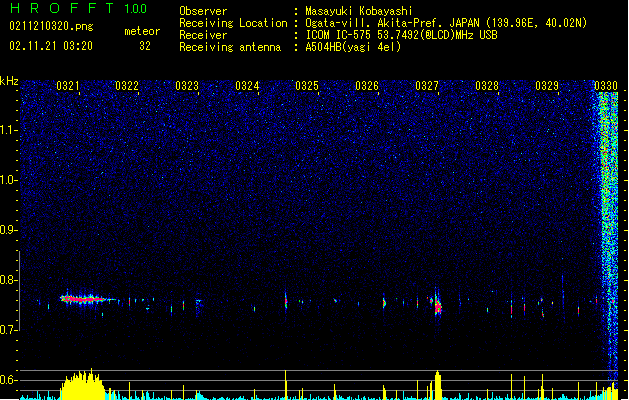Click the Receiving Location label

(x=233, y=23)
